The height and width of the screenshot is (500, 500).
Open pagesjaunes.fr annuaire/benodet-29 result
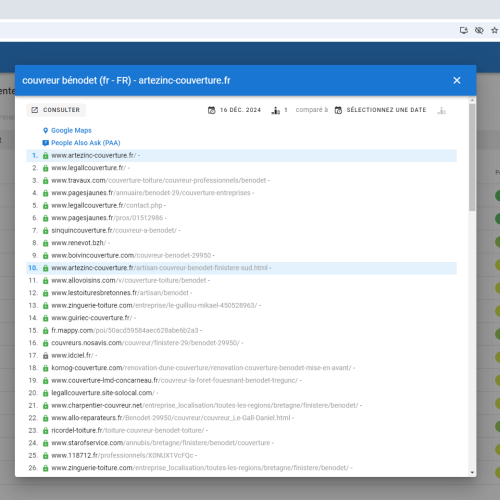[x=151, y=193]
